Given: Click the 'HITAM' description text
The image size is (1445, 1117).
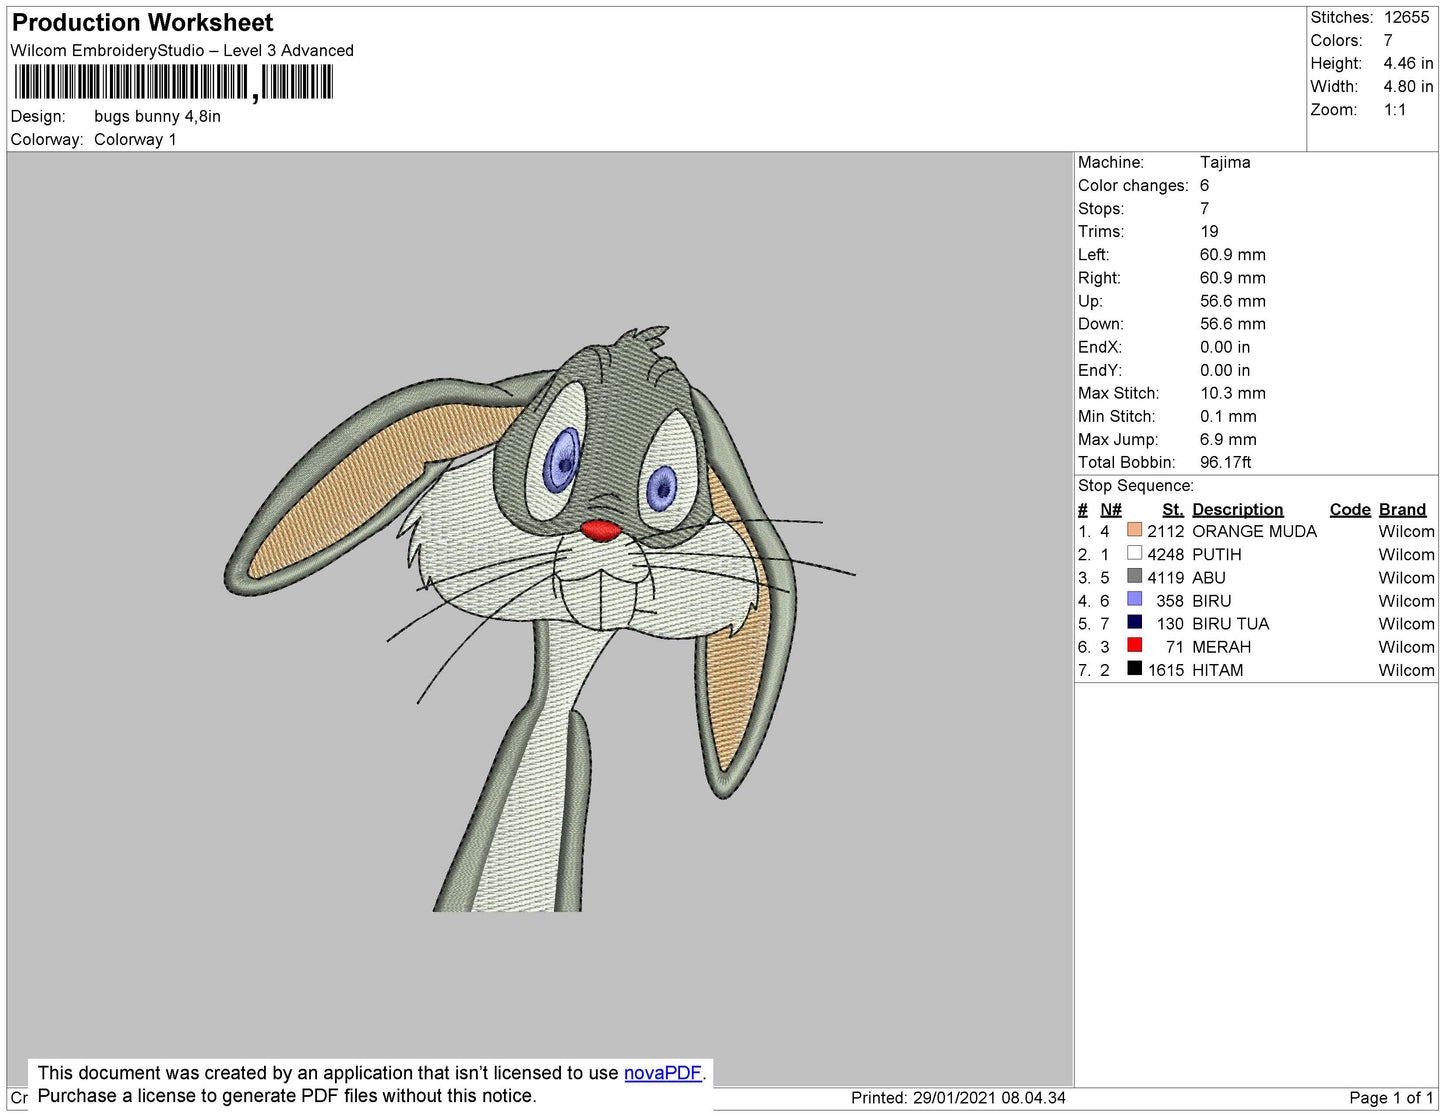Looking at the screenshot, I should tap(1217, 670).
